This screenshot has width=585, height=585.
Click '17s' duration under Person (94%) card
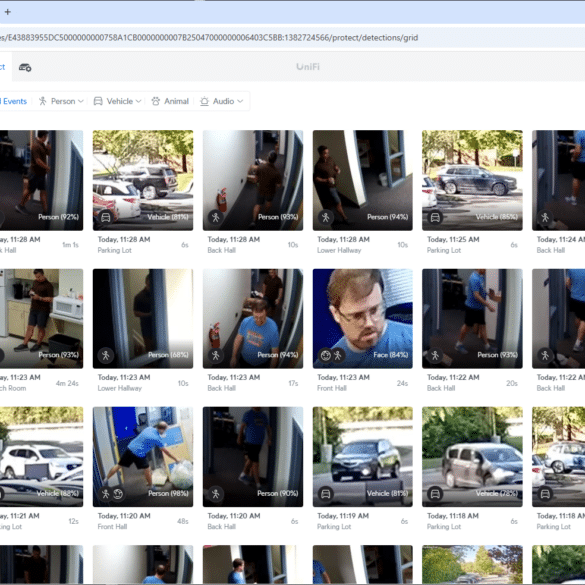click(293, 383)
